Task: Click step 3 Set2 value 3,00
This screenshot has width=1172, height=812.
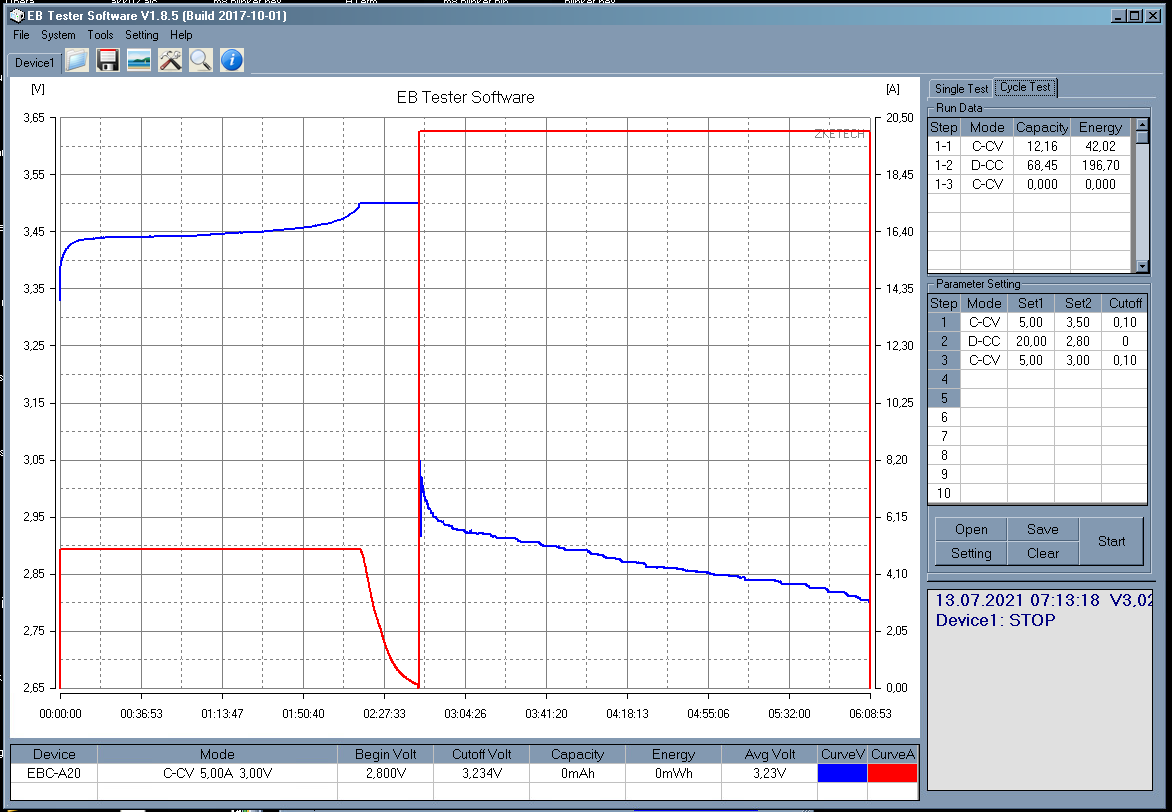Action: 1078,360
